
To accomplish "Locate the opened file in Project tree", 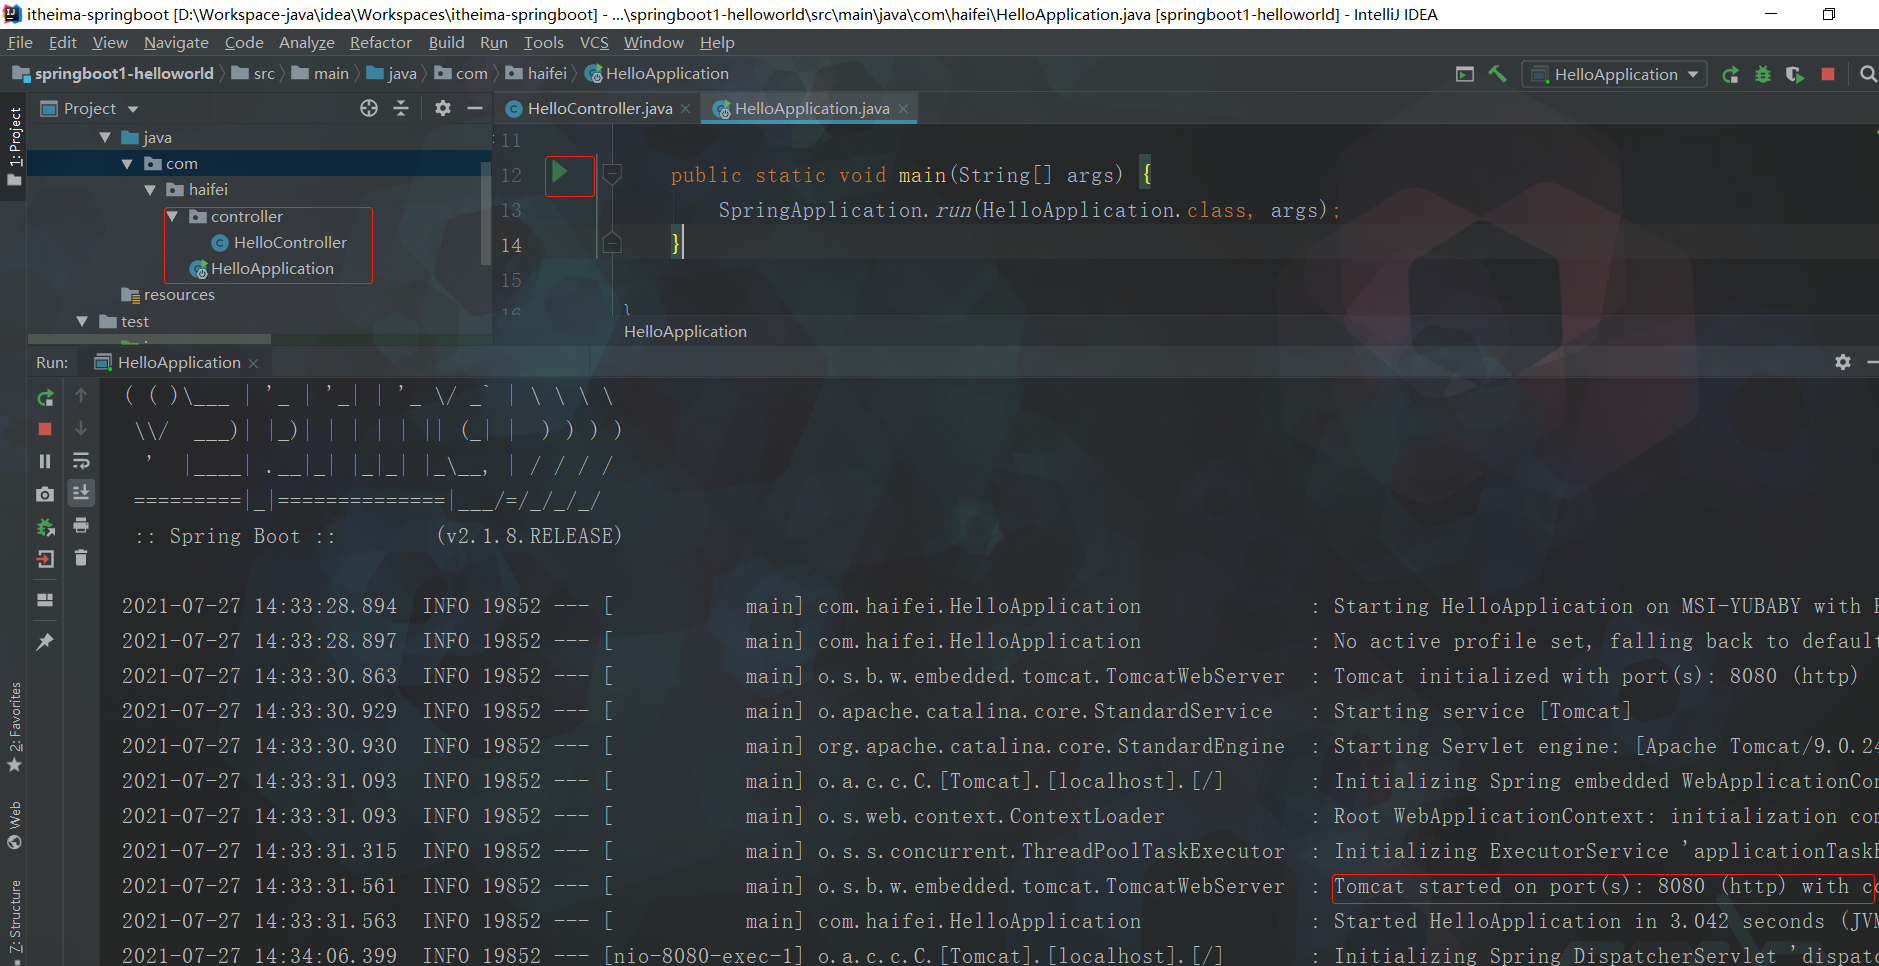I will coord(369,108).
